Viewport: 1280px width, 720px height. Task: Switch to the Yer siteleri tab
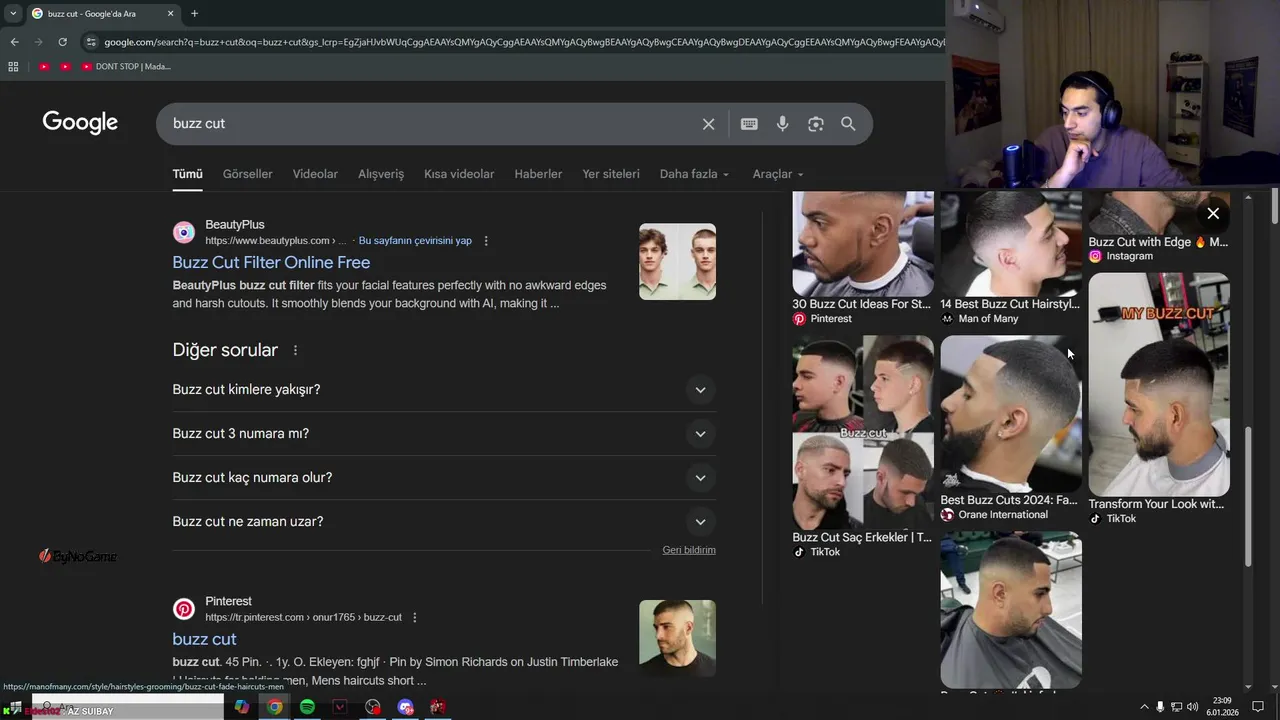[611, 174]
